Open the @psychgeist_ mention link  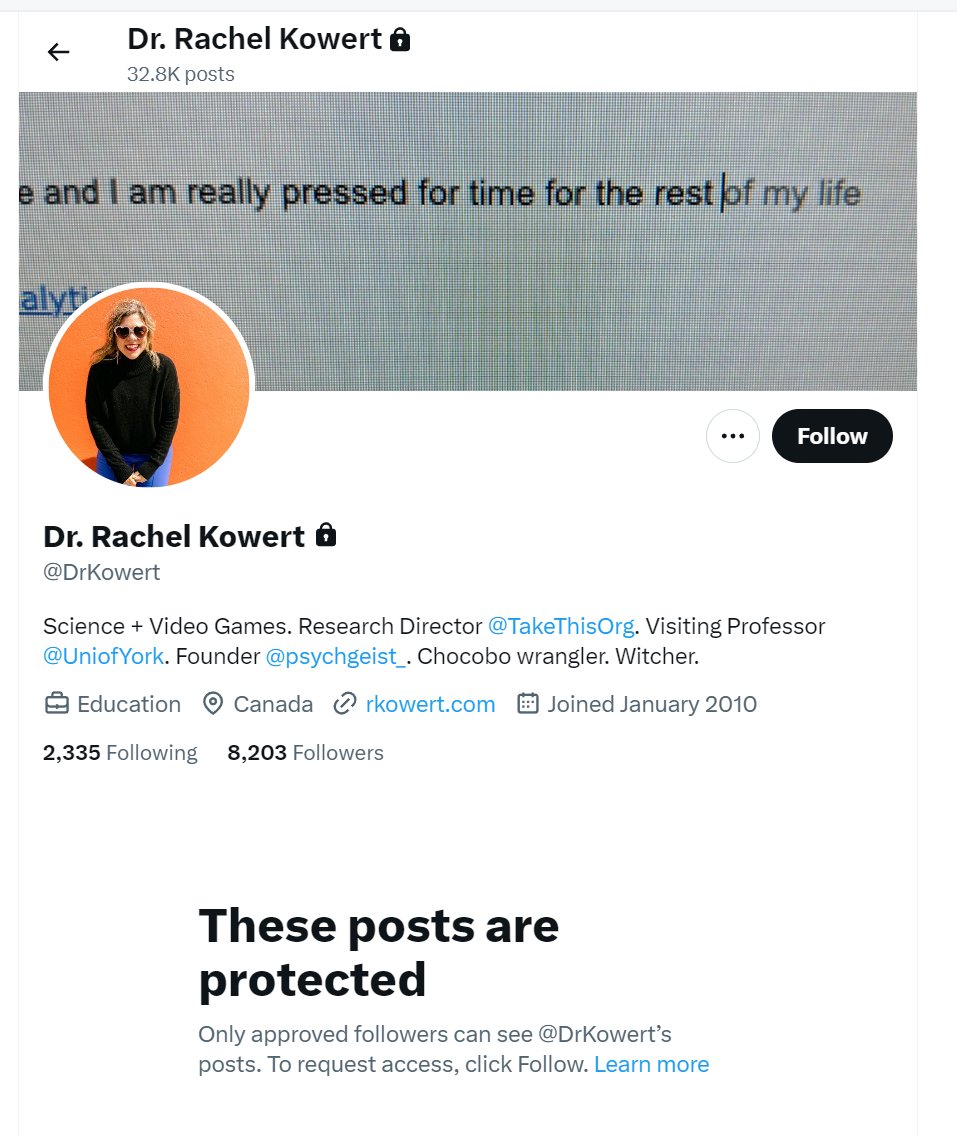[336, 656]
